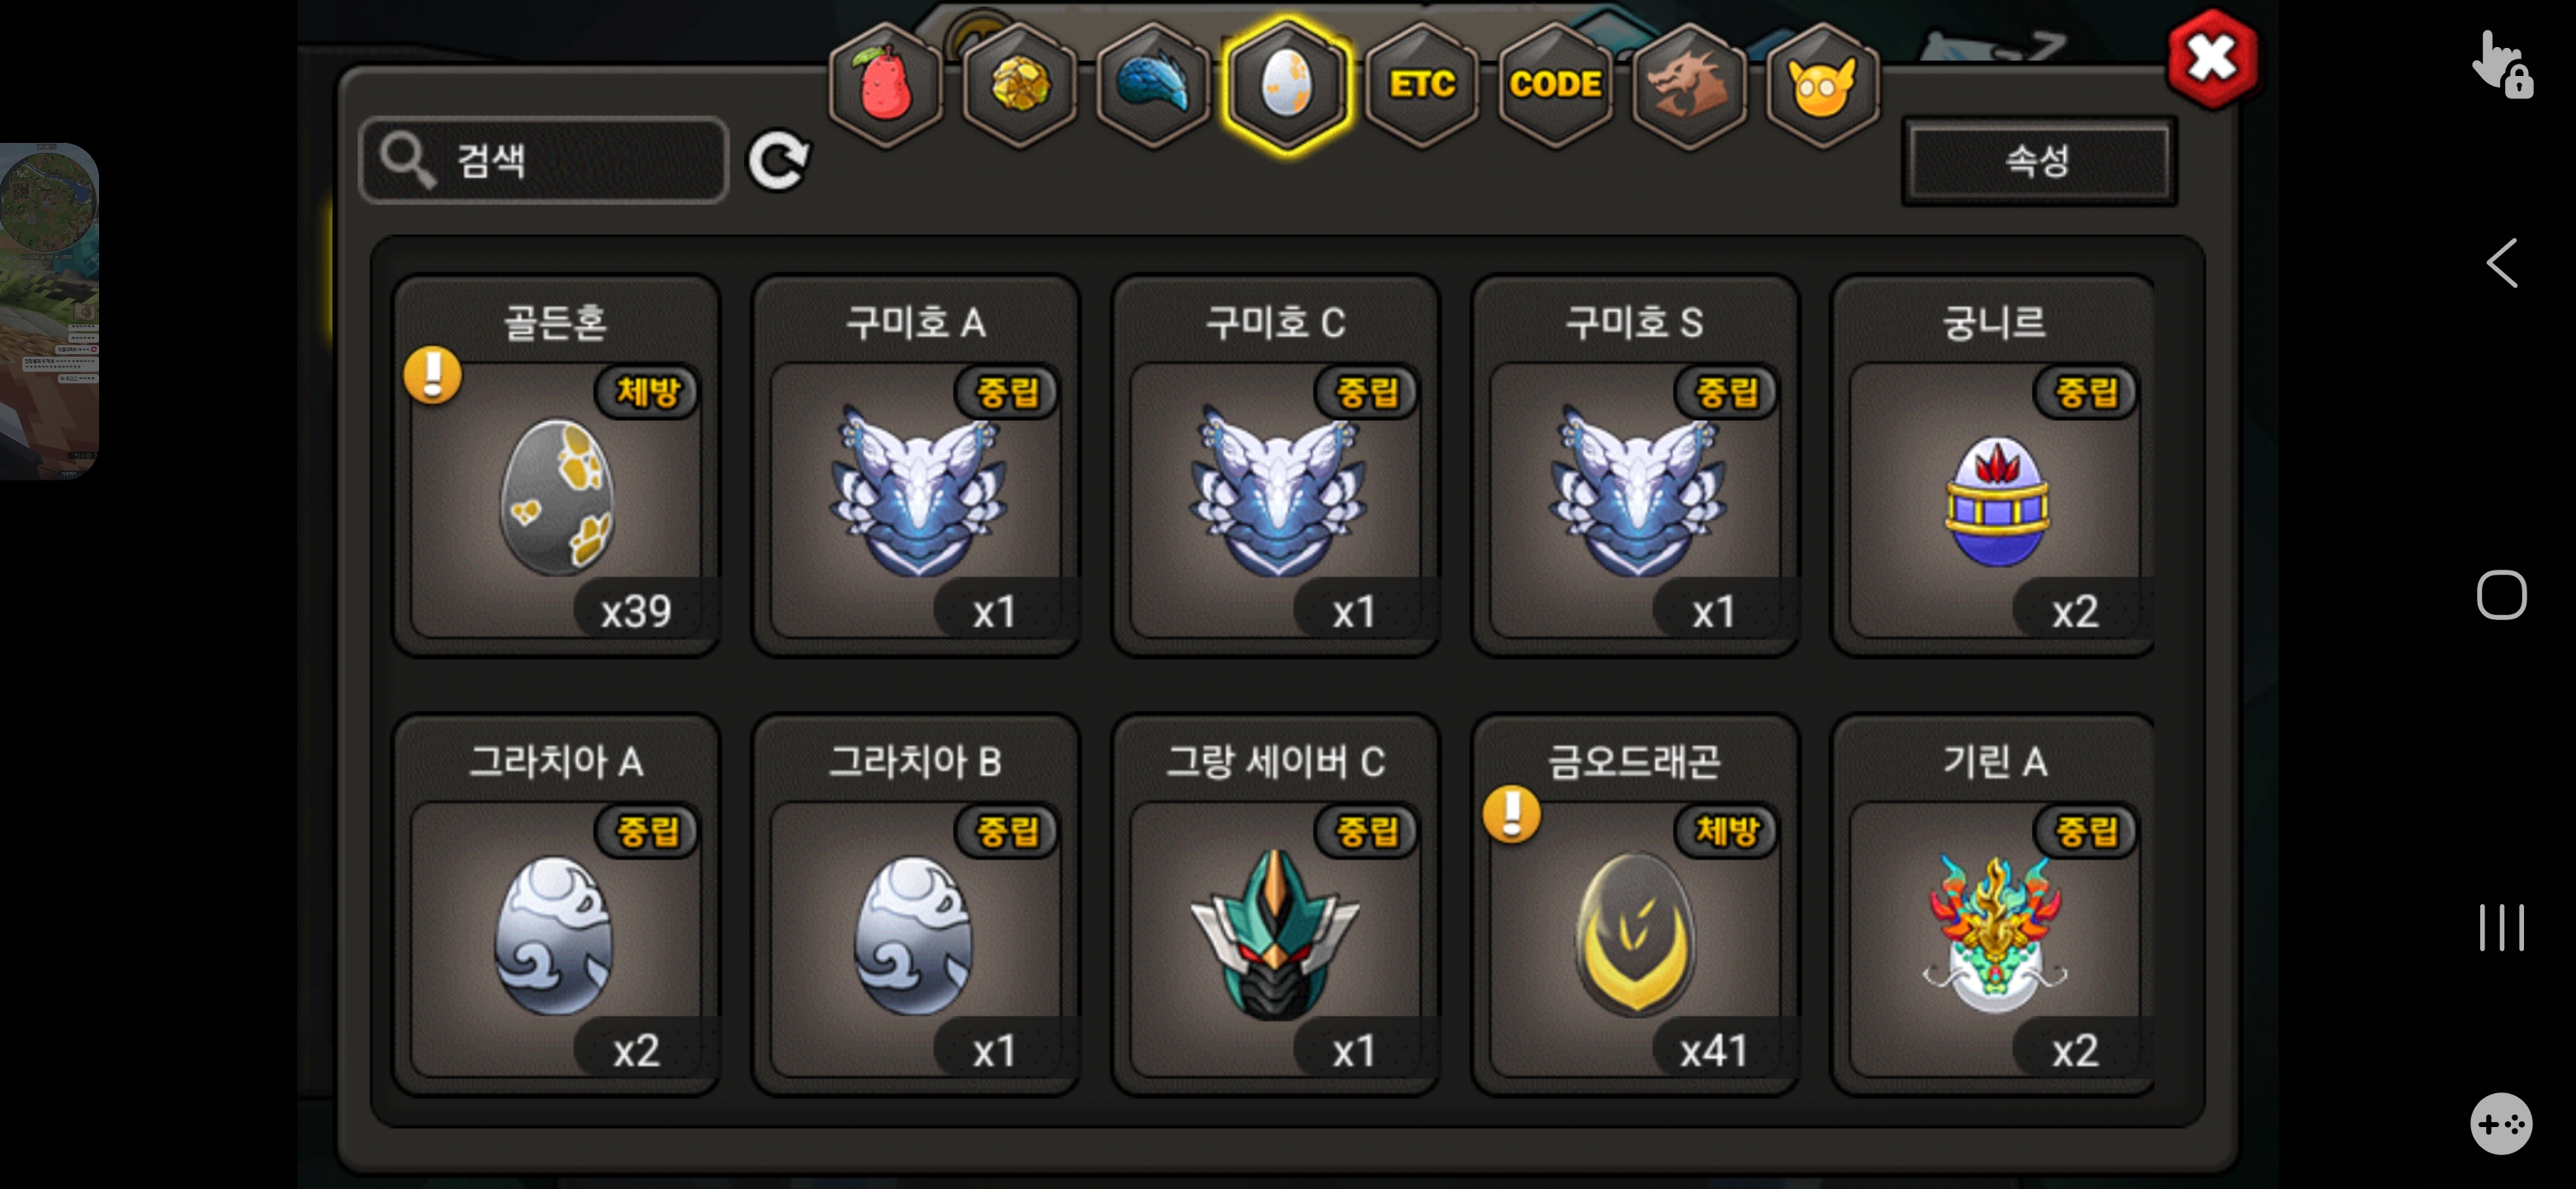
Task: Click the refresh arrow next to search
Action: [x=779, y=160]
